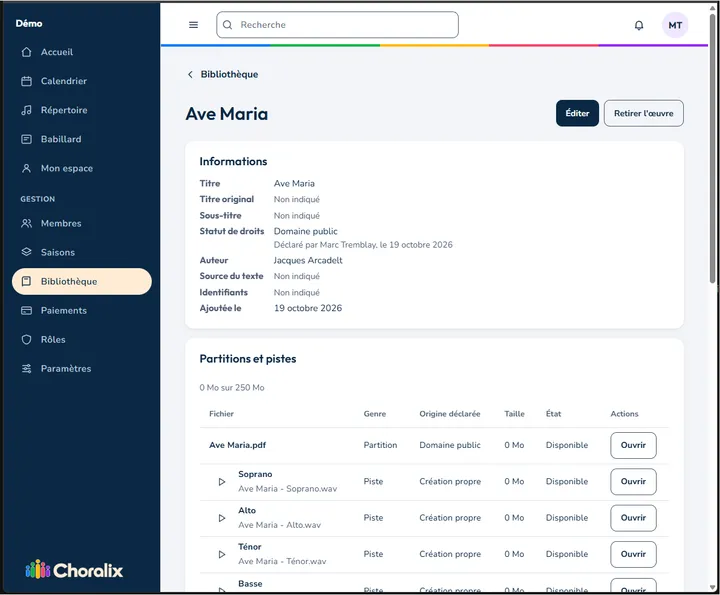Click the Ave Maria.pdf file name
The width and height of the screenshot is (720, 595).
click(x=237, y=445)
